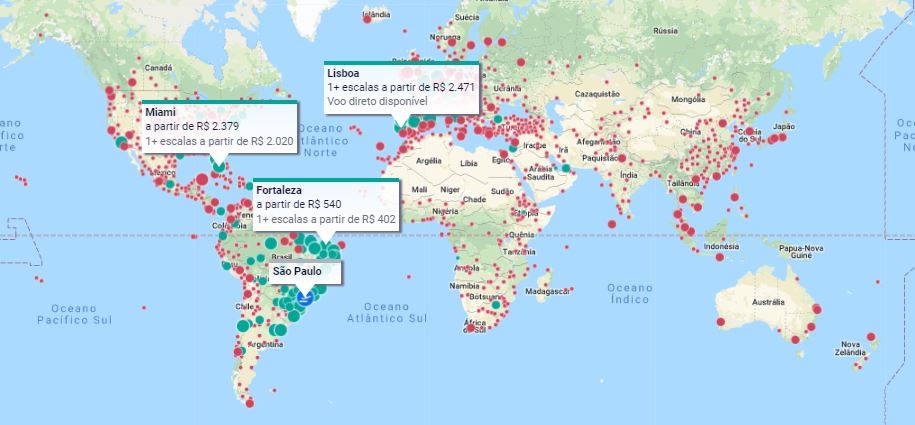Click 'Voo direto disponível' in Lisboa tooltip
The image size is (915, 425).
[377, 102]
